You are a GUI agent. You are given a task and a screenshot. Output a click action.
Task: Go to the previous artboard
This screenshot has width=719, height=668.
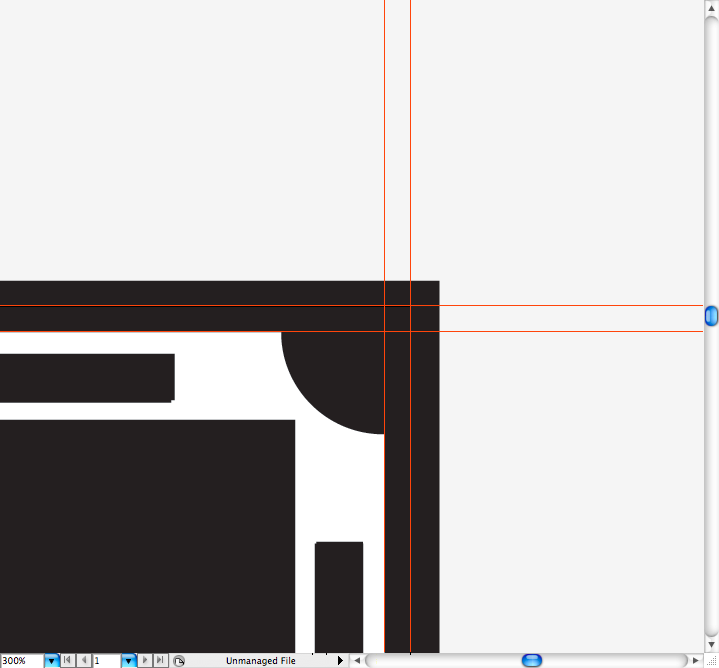(x=84, y=660)
